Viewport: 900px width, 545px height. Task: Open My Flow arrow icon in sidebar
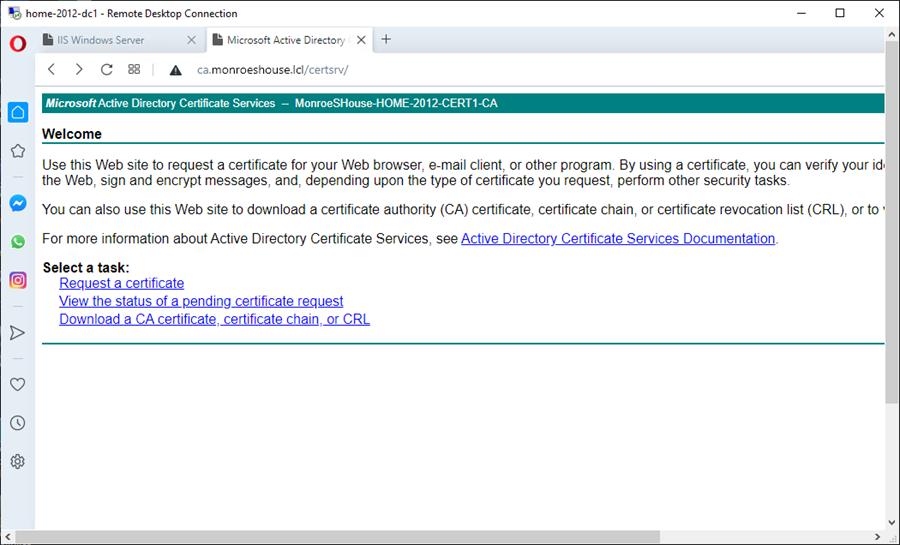pos(17,333)
